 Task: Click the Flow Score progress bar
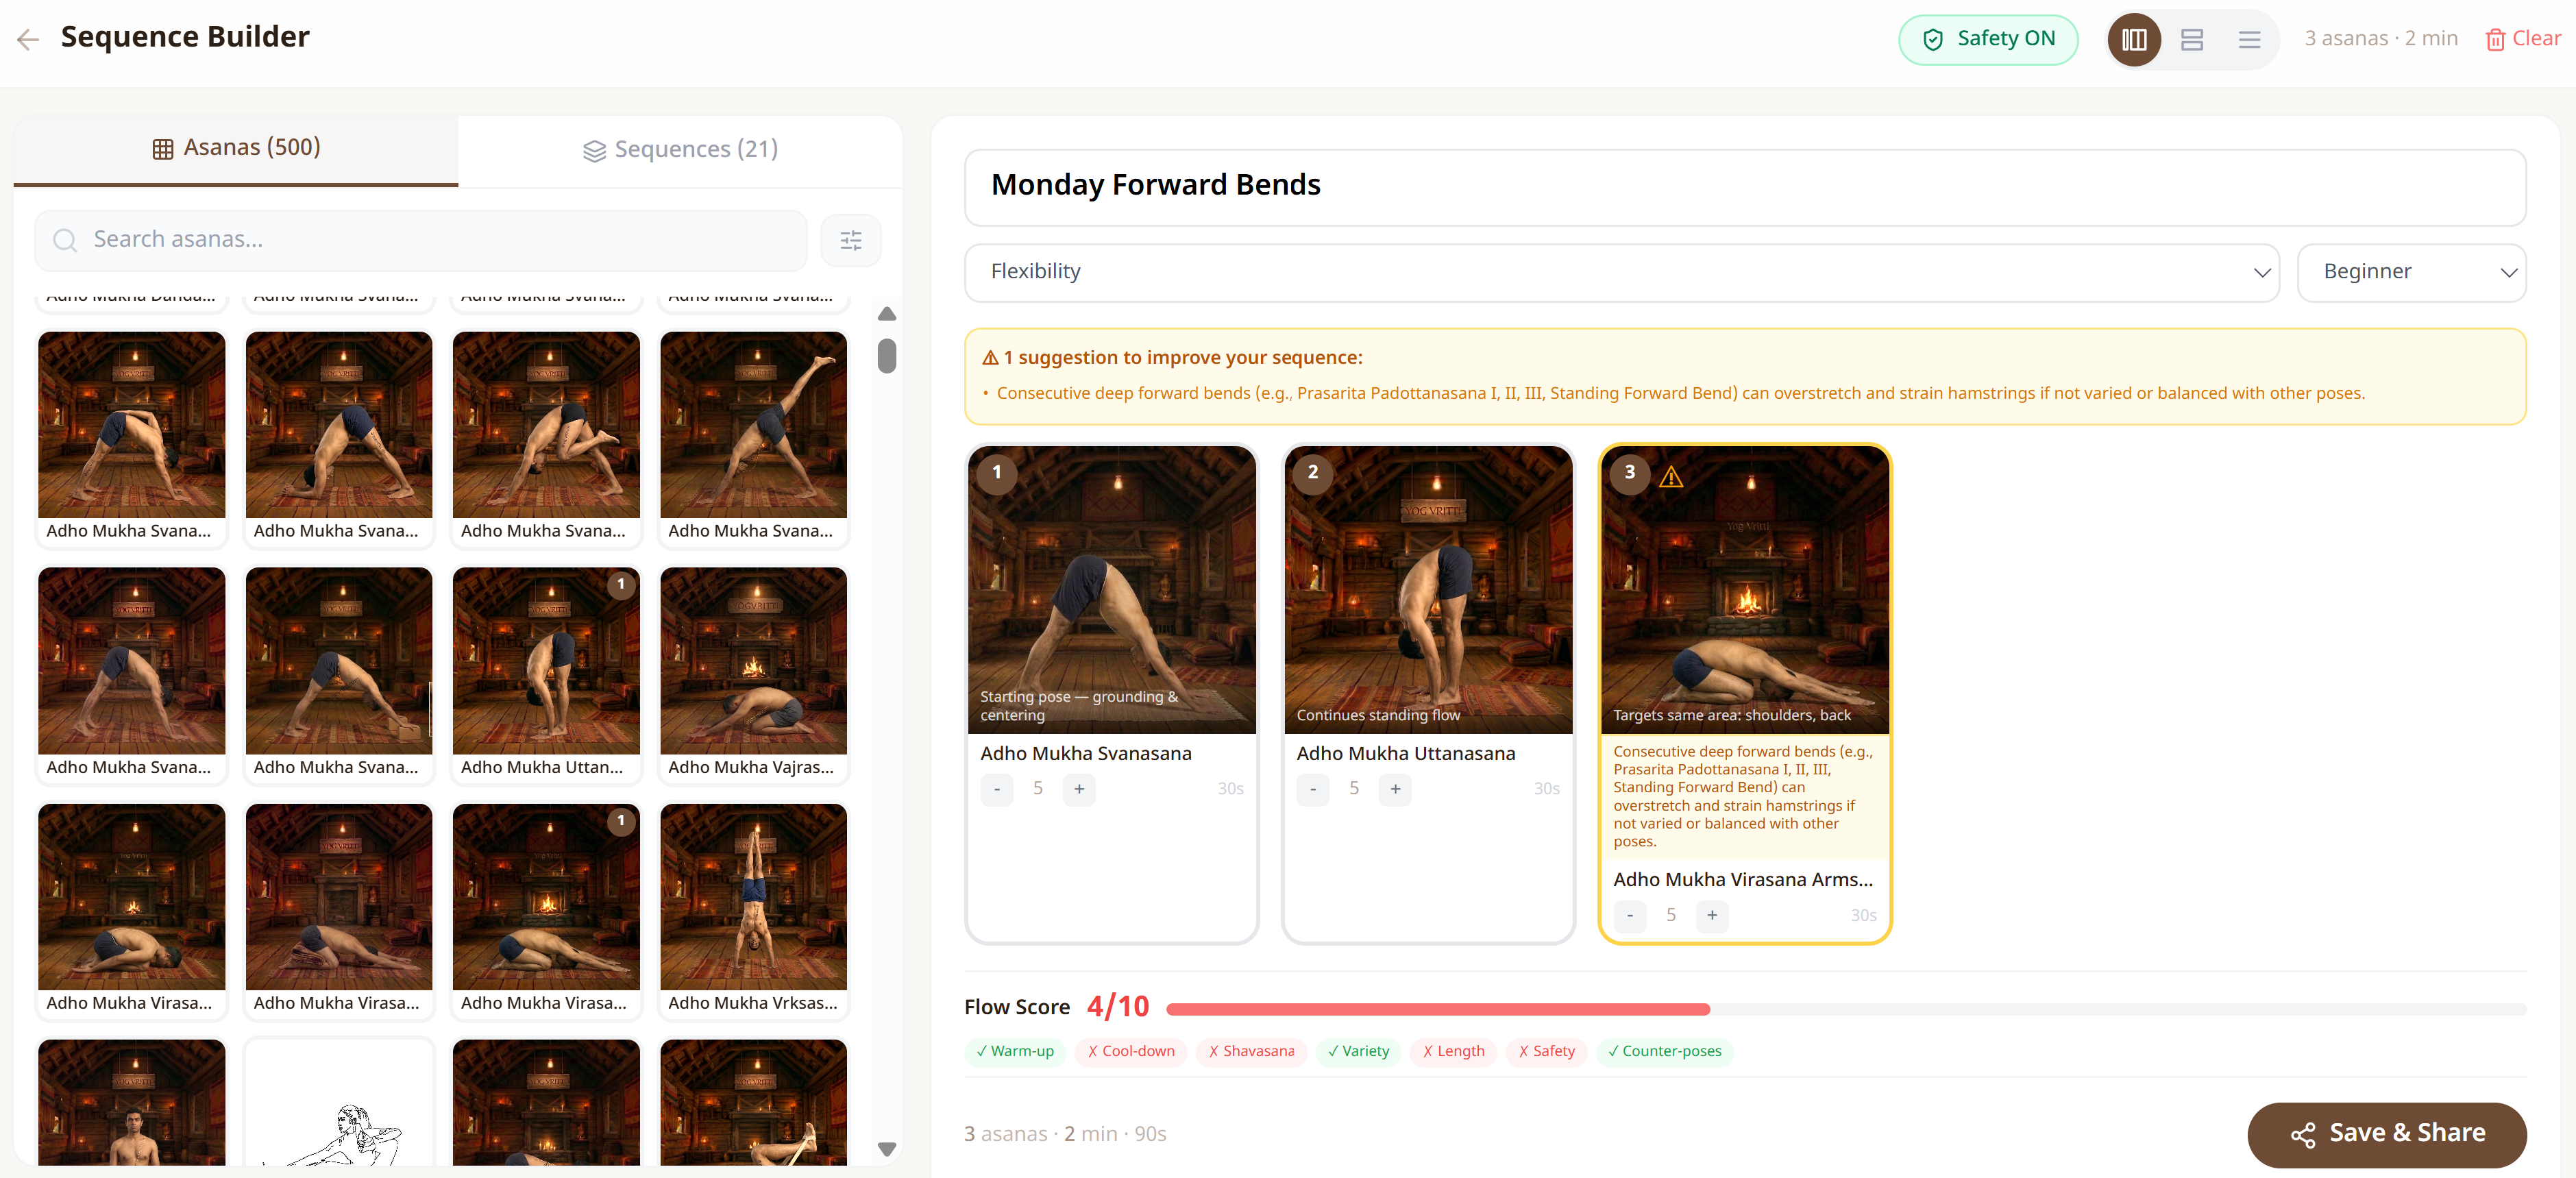click(x=1846, y=1010)
